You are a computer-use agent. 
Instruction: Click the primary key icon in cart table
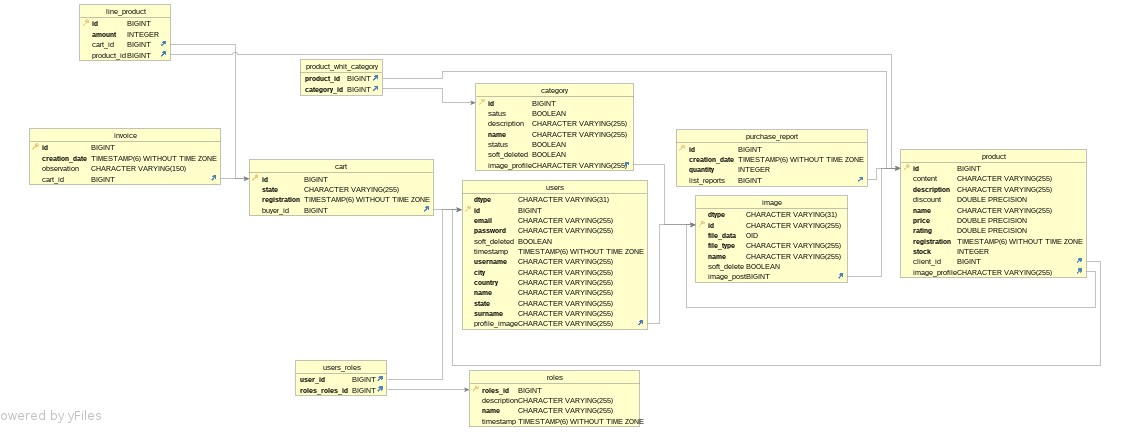pos(255,178)
